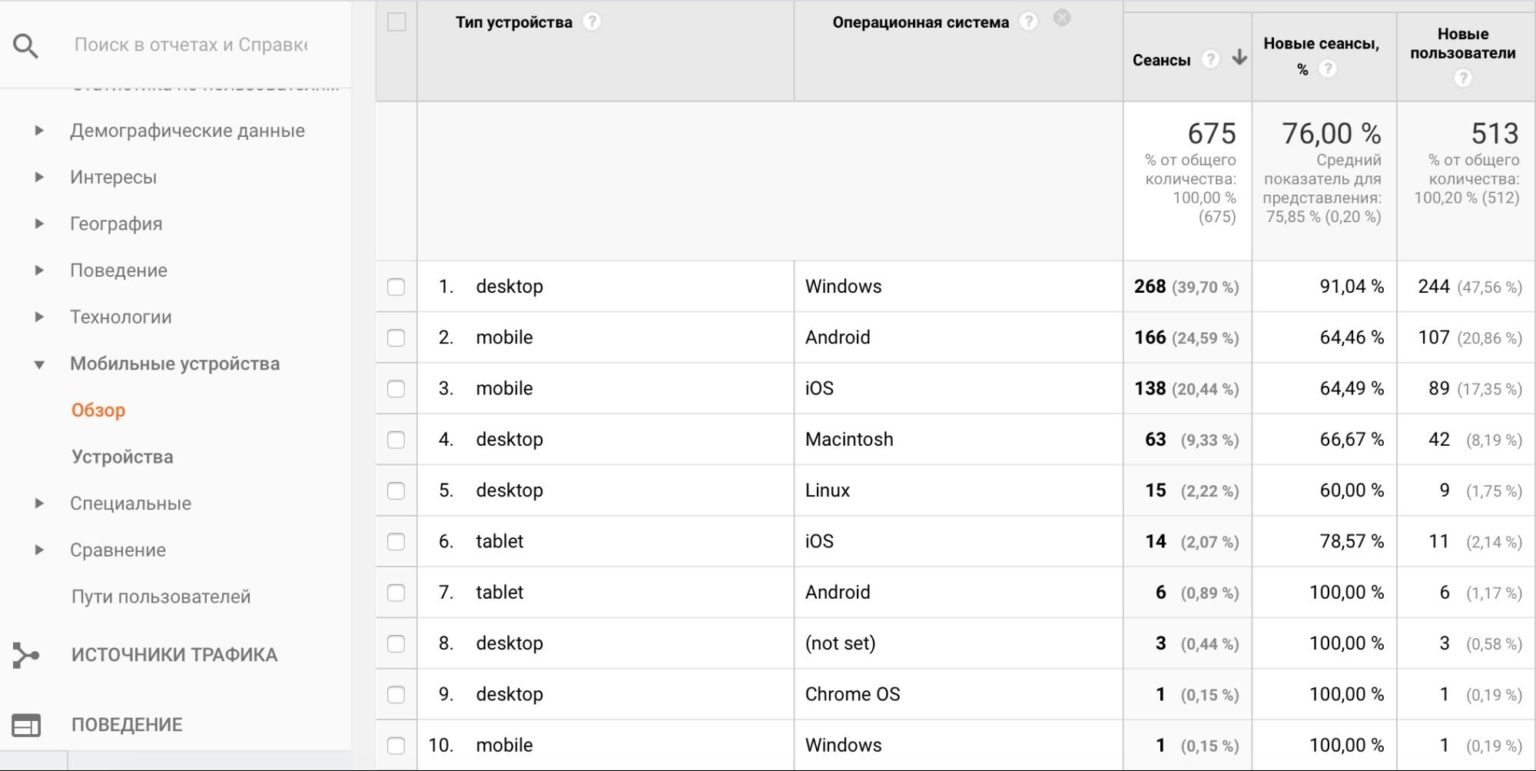Click the Новые сеансы, % column header

[x=1320, y=44]
